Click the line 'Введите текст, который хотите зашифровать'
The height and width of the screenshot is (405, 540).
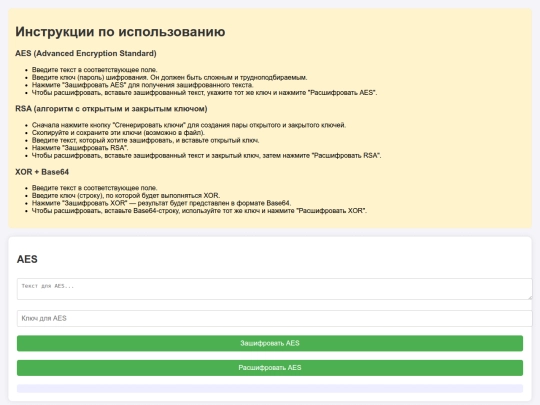tap(146, 140)
